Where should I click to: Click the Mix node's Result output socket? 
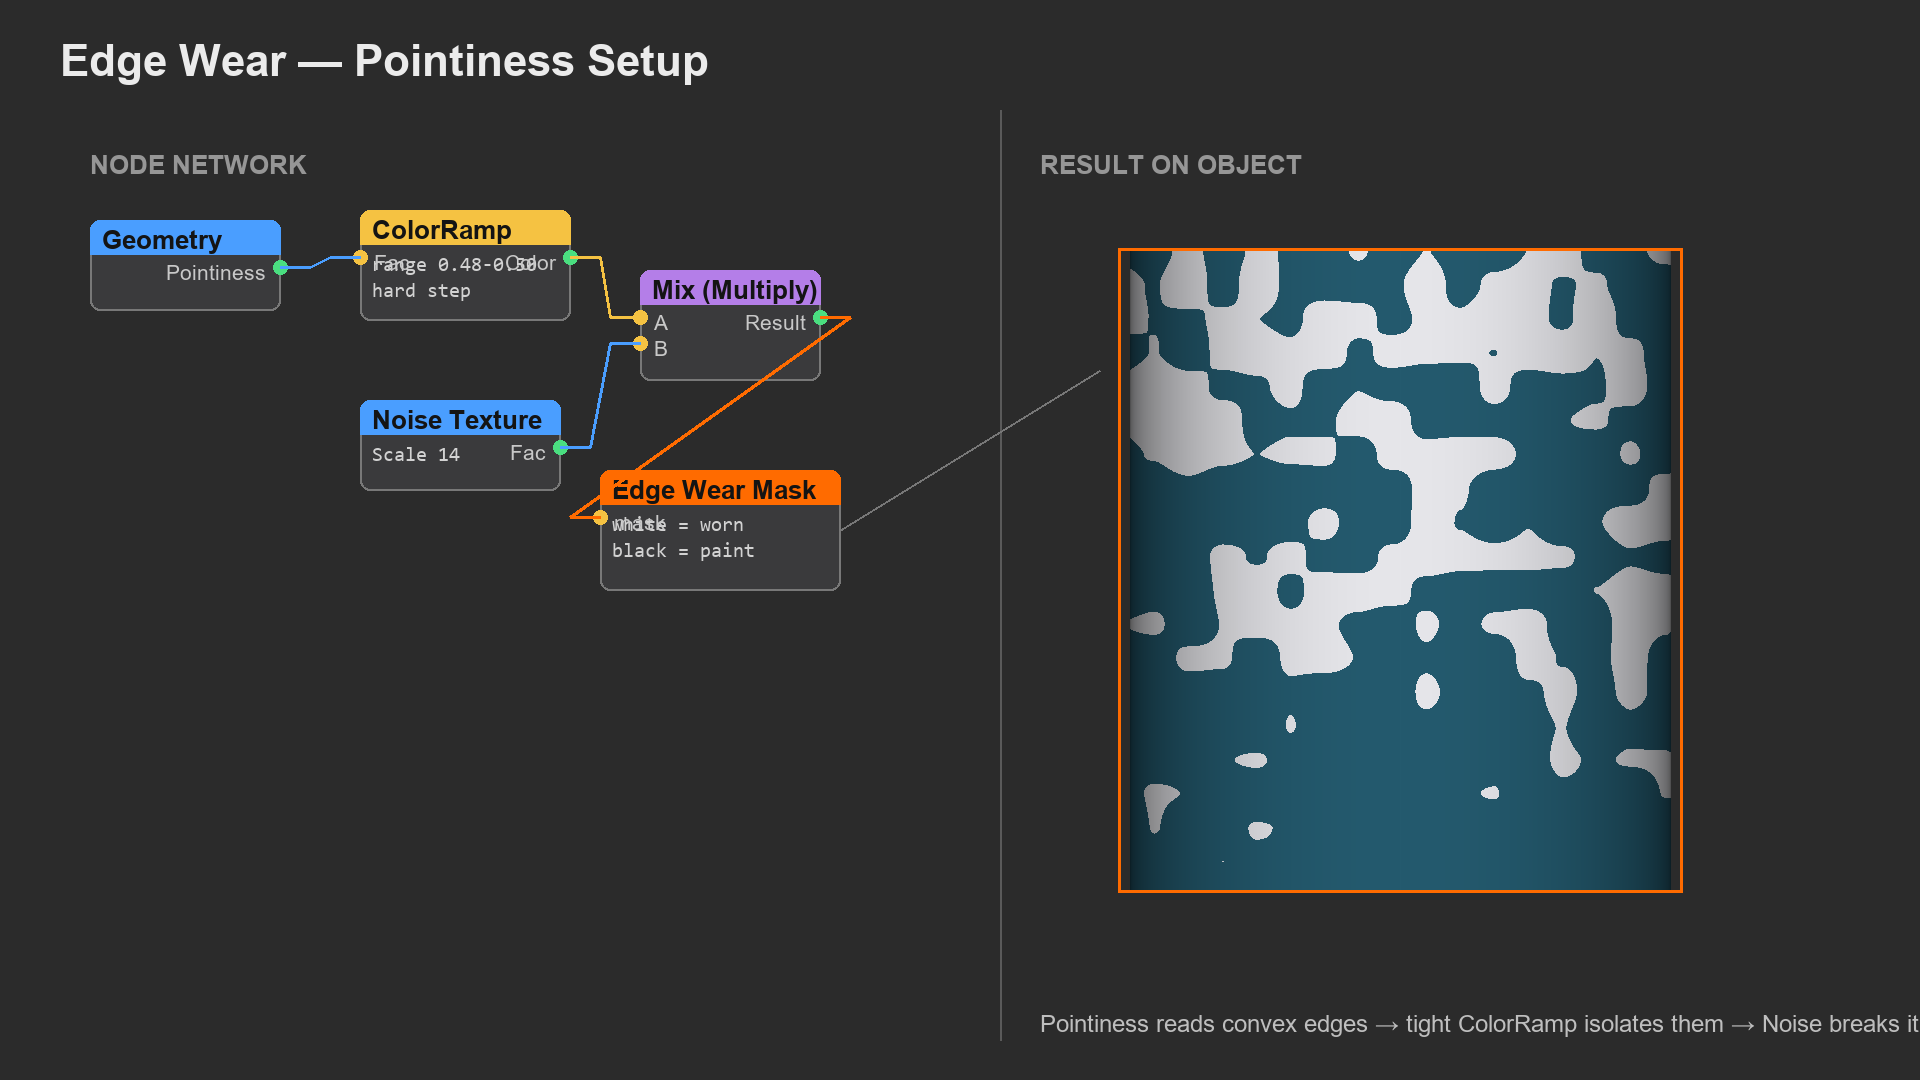tap(820, 318)
